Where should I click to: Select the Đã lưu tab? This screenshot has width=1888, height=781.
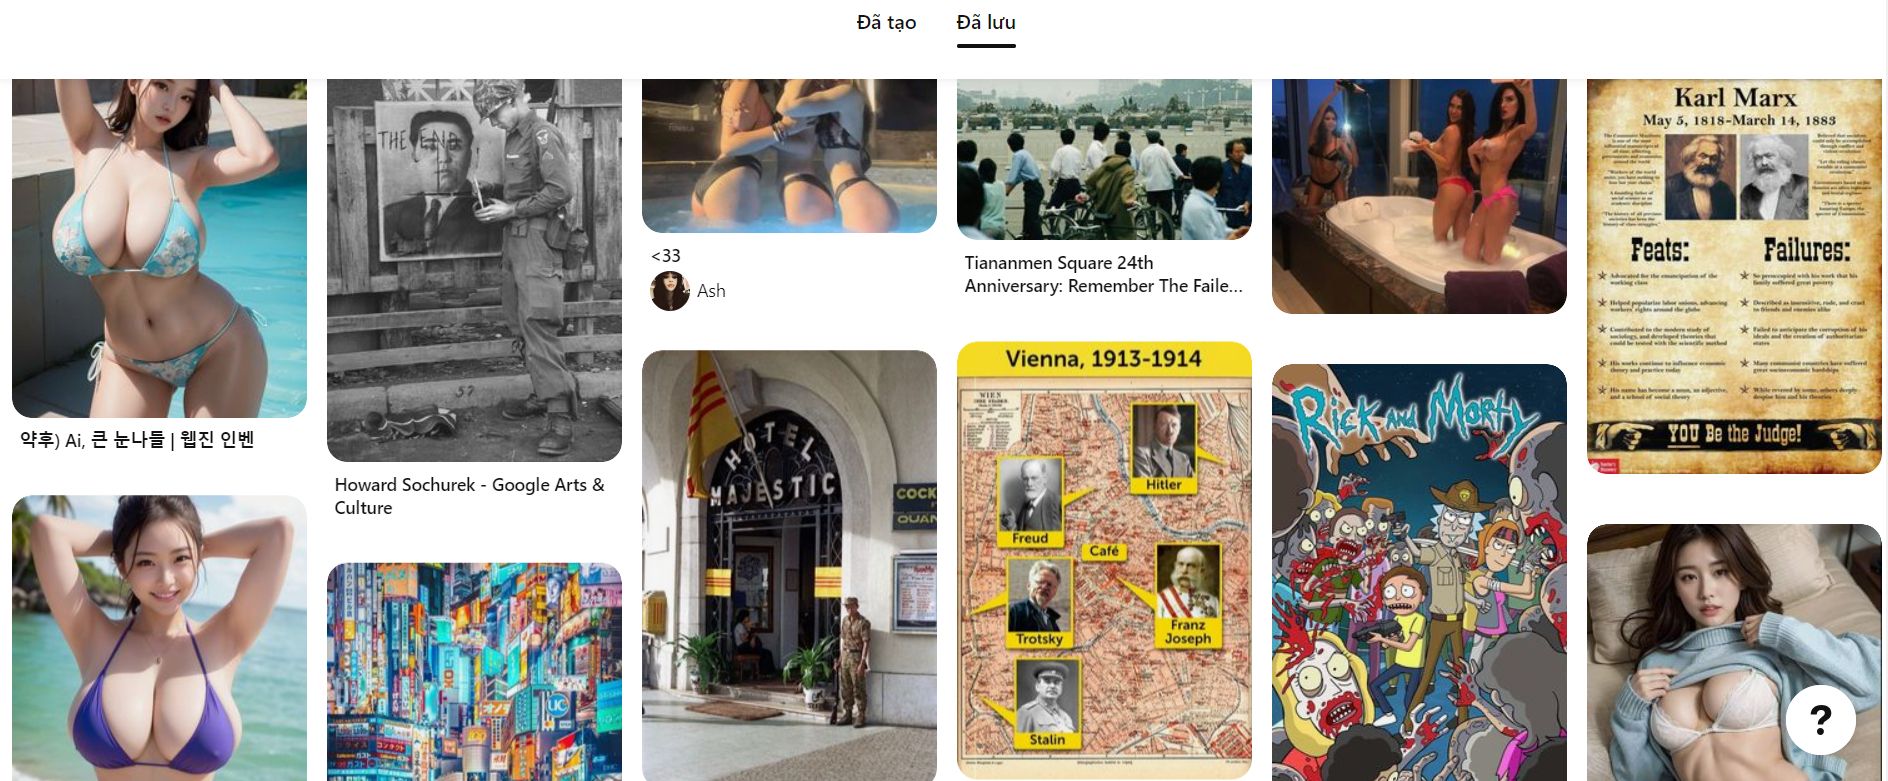[x=986, y=22]
